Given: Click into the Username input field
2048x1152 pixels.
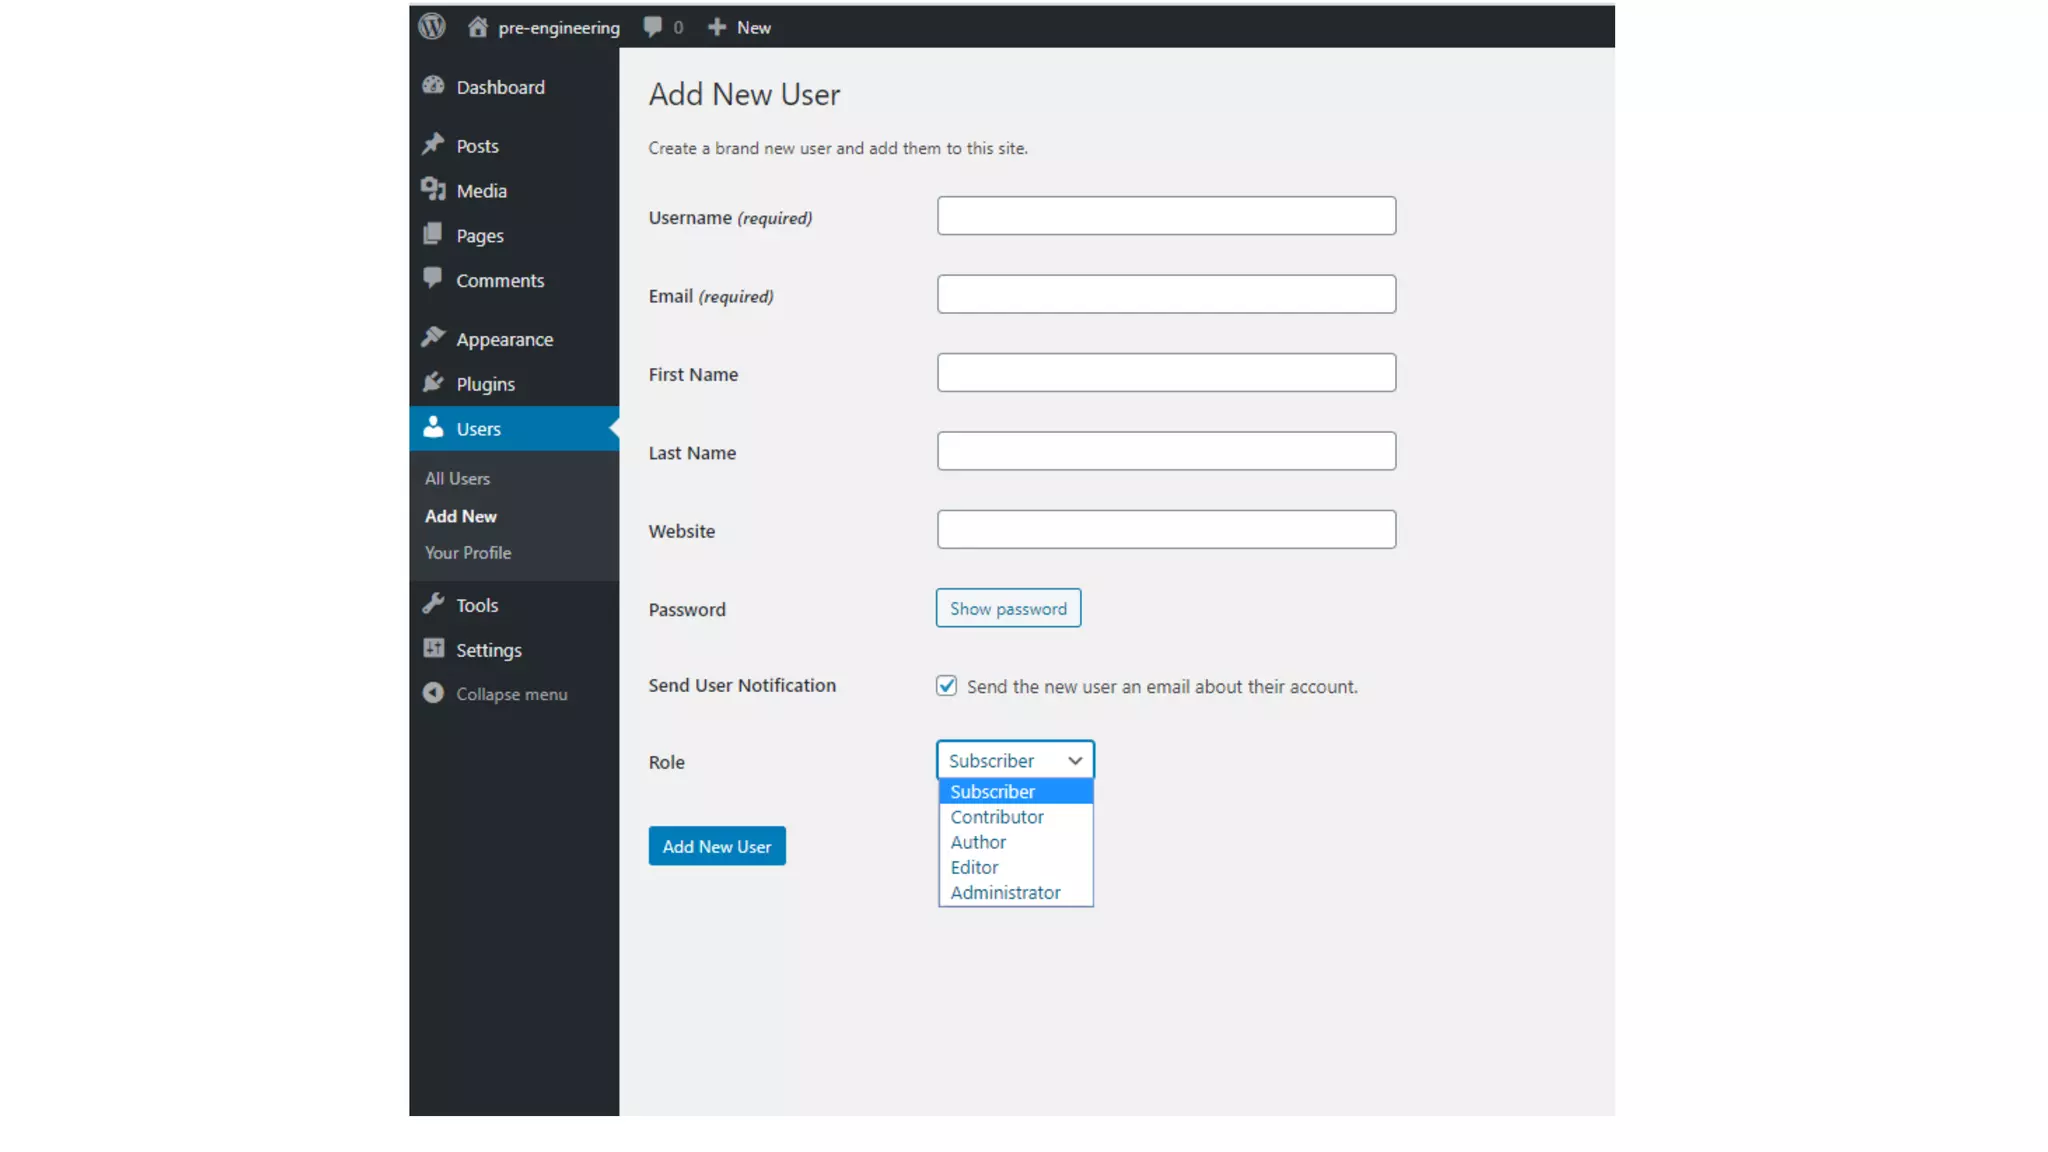Looking at the screenshot, I should coord(1166,216).
